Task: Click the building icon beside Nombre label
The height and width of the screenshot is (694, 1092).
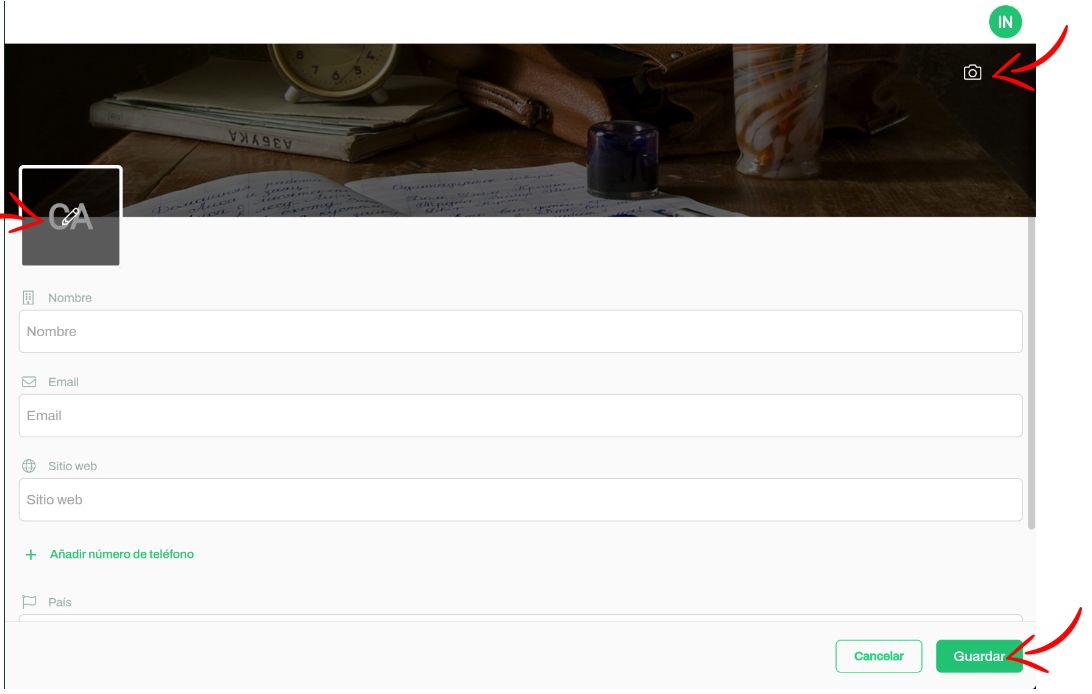Action: 29,298
